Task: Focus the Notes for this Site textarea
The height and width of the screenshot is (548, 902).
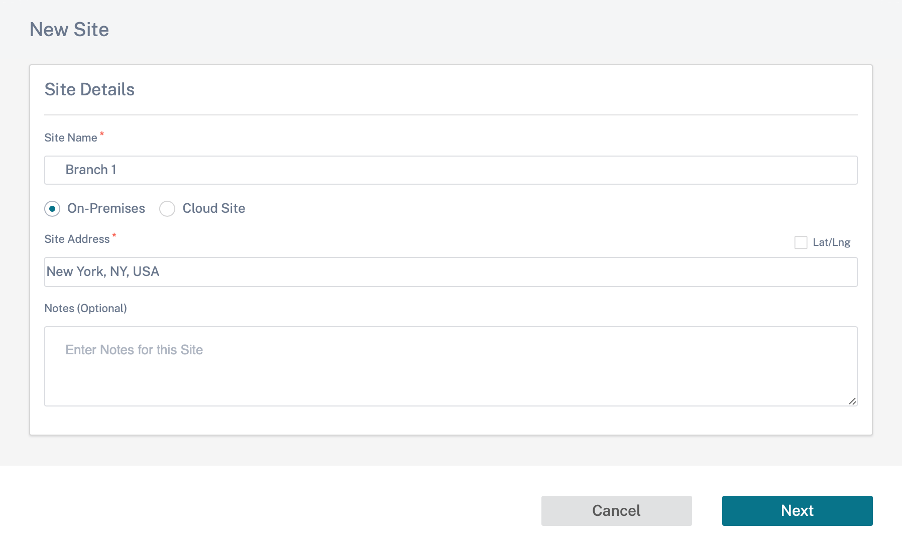Action: pos(450,366)
